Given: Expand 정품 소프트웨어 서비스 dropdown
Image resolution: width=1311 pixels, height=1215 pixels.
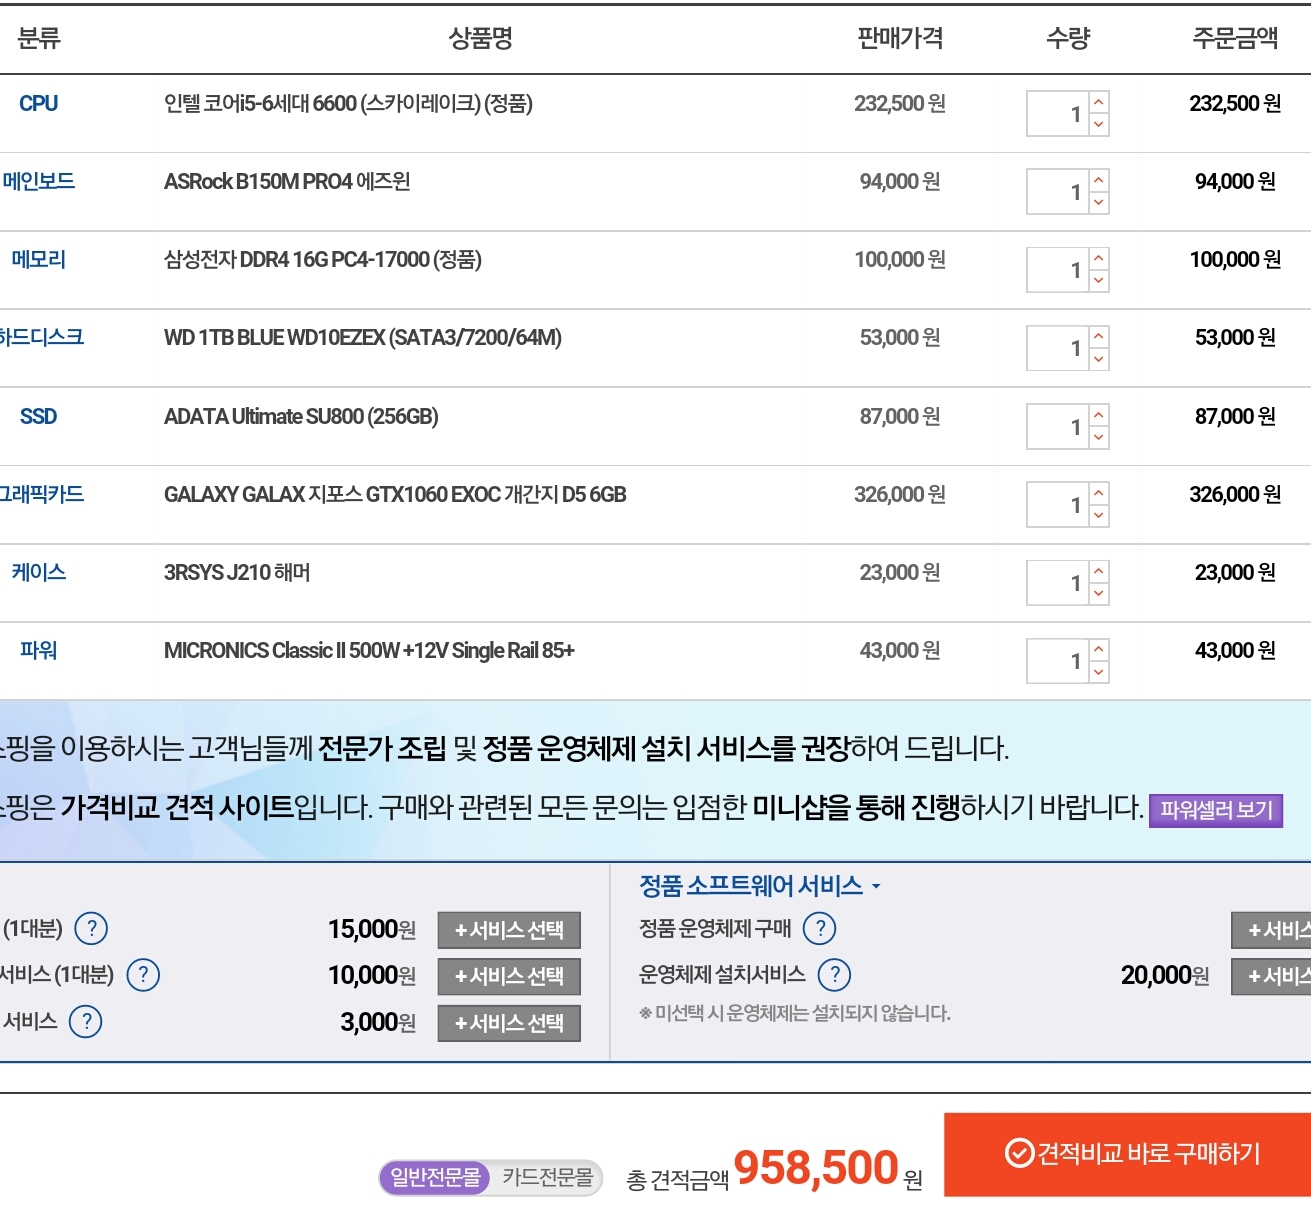Looking at the screenshot, I should 760,886.
